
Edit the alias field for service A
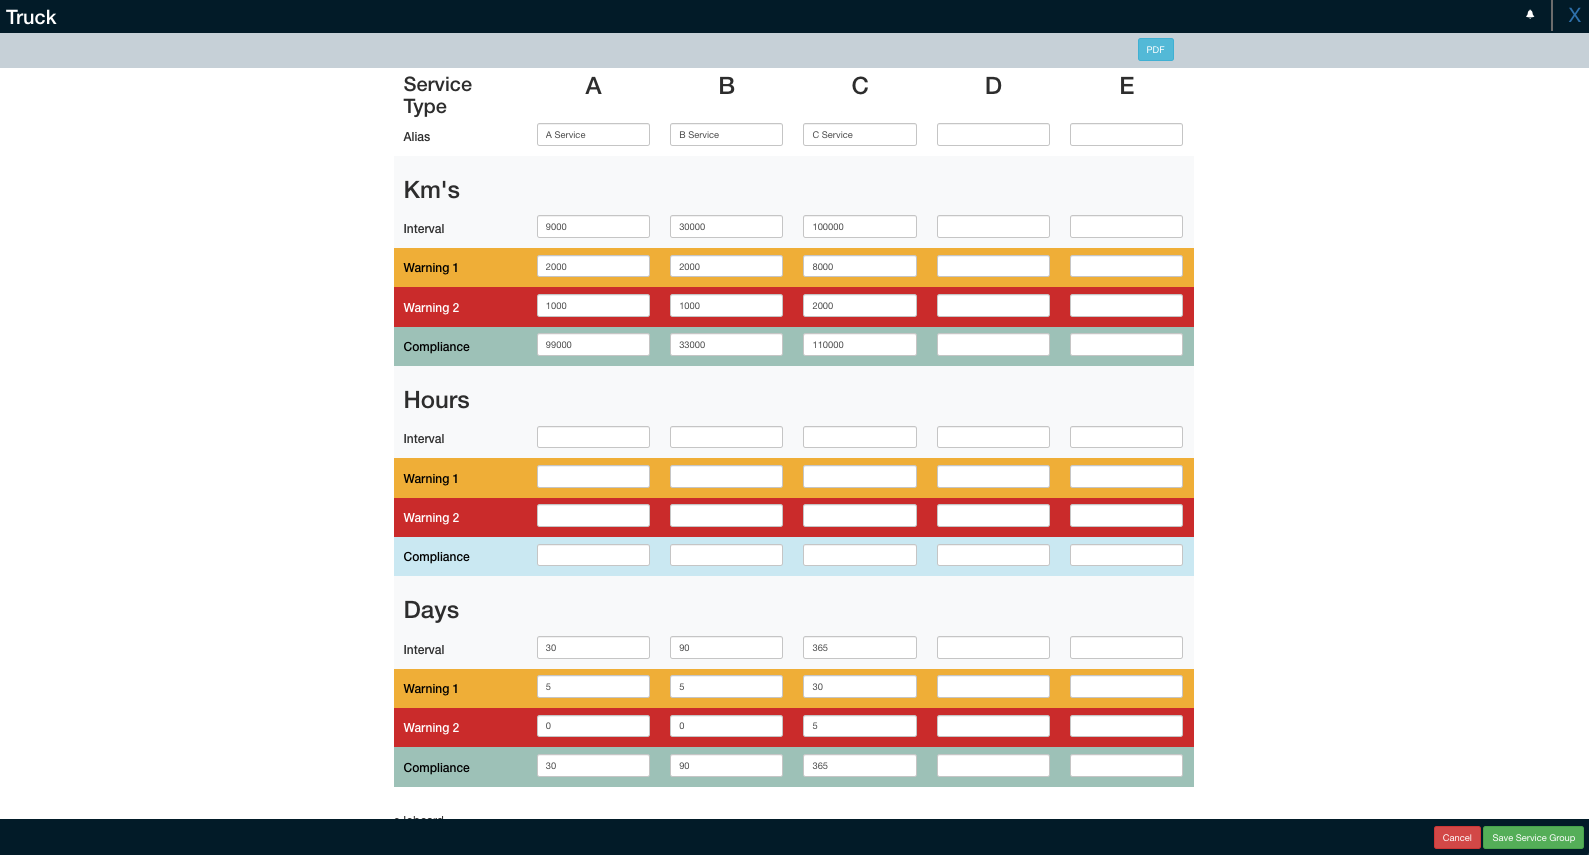[593, 135]
